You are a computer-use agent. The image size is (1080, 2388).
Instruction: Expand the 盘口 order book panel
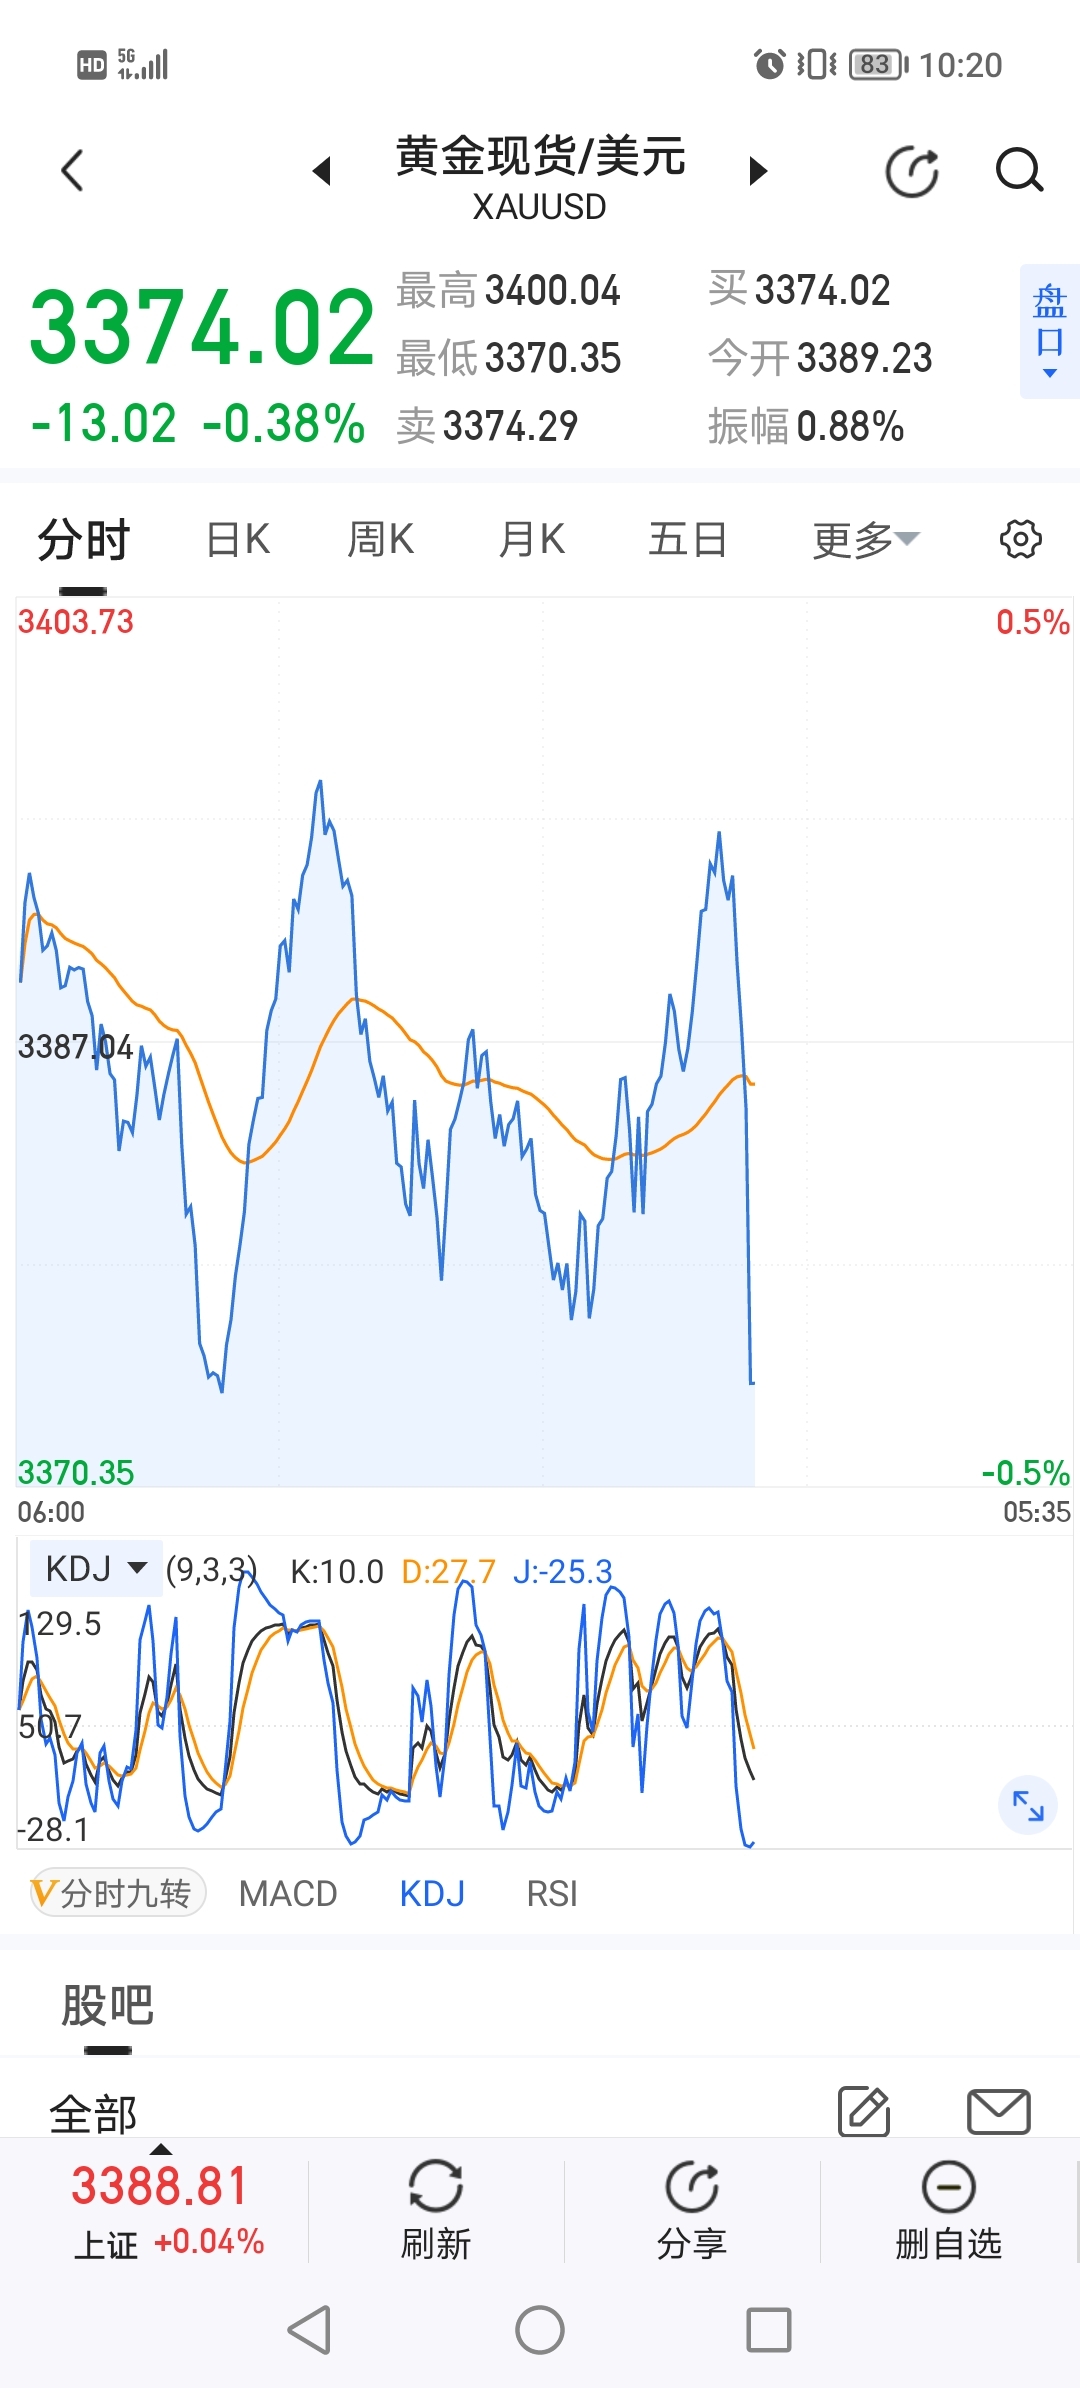[1049, 331]
